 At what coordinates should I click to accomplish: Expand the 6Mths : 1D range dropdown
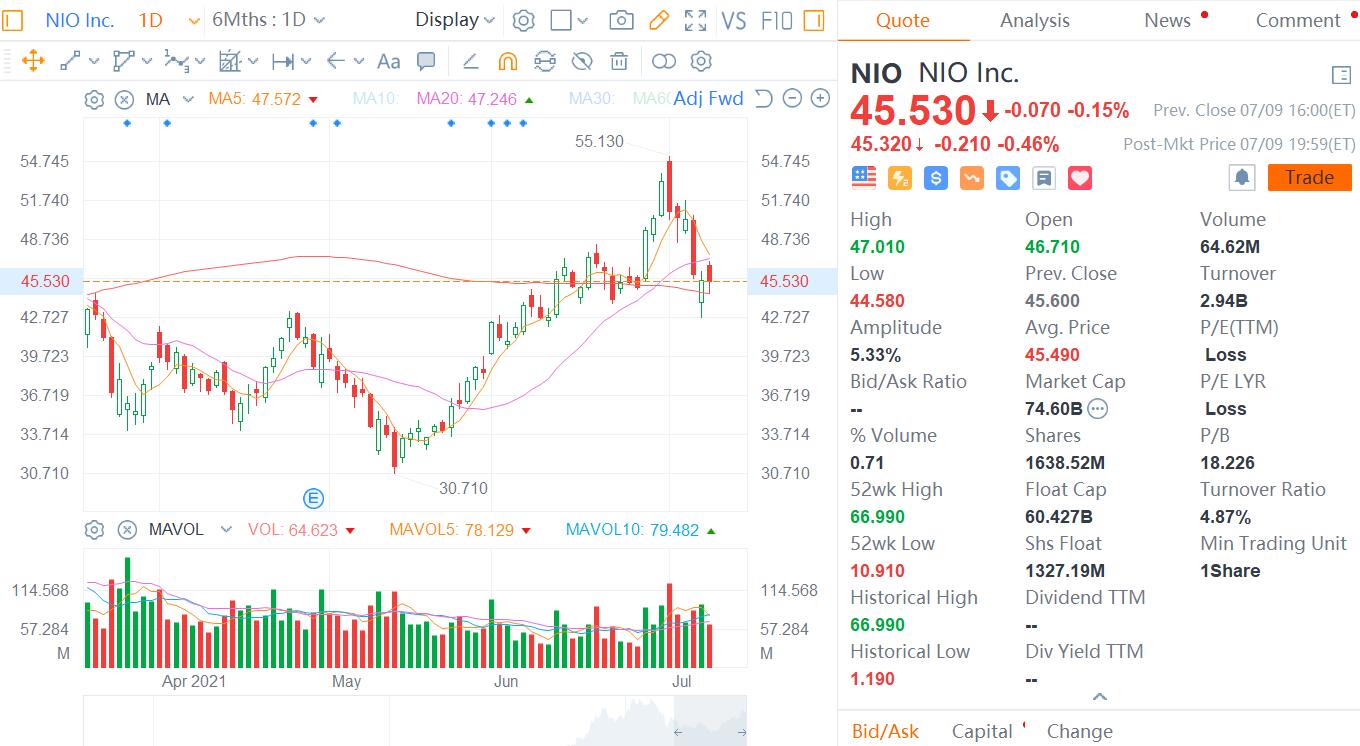[x=268, y=20]
